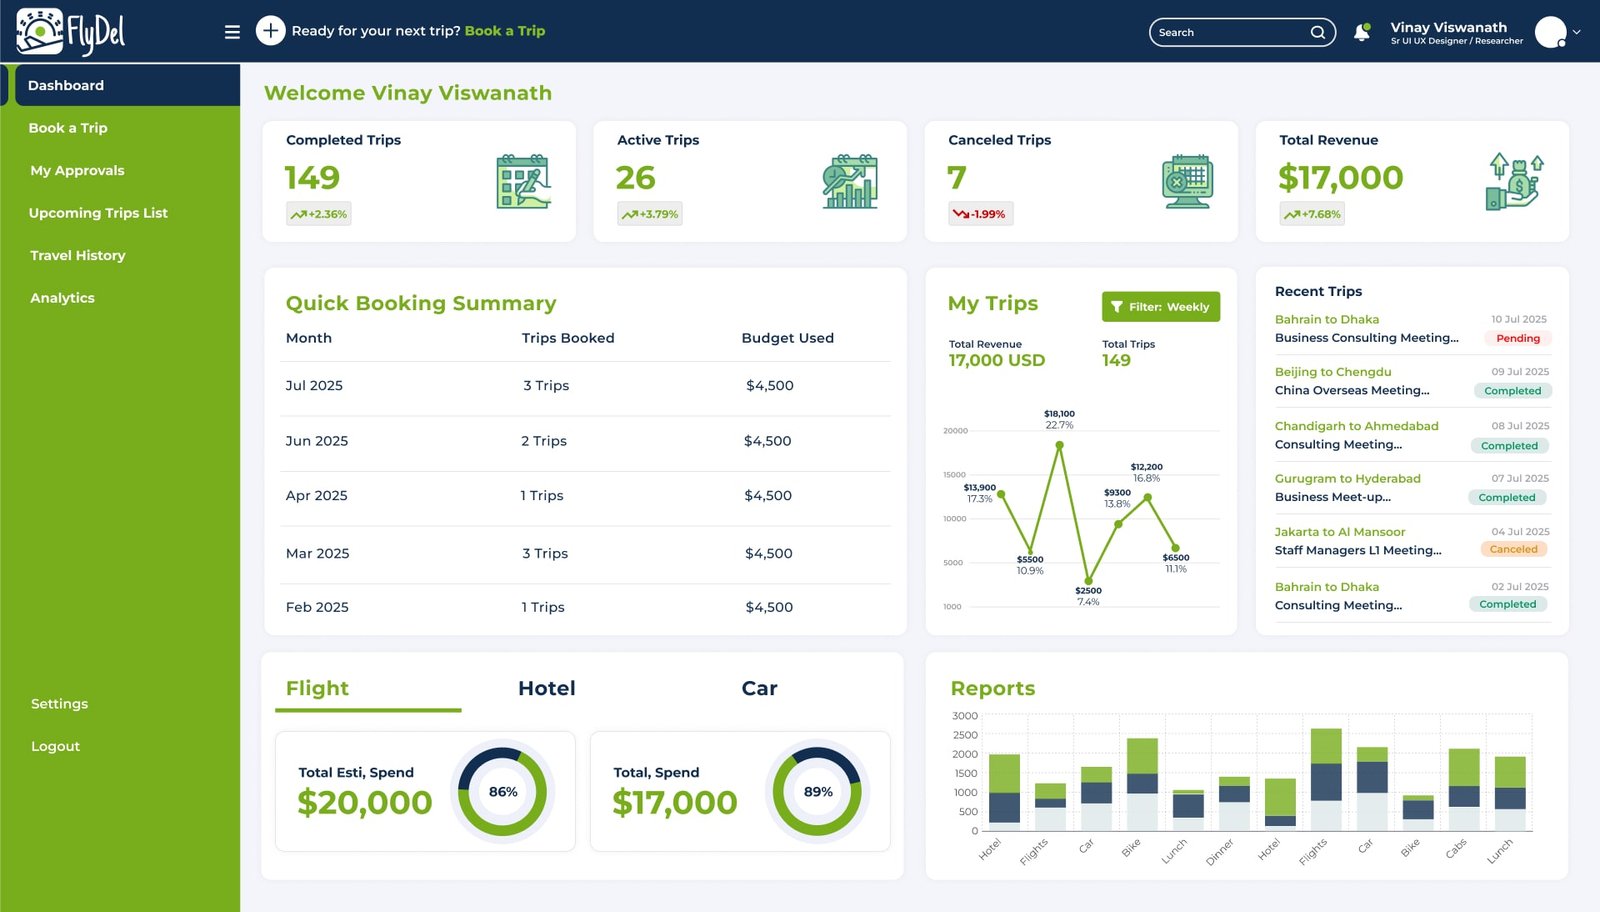Click the Canceled Trips calendar icon
Screen dimensions: 1600x912
[x=1187, y=182]
